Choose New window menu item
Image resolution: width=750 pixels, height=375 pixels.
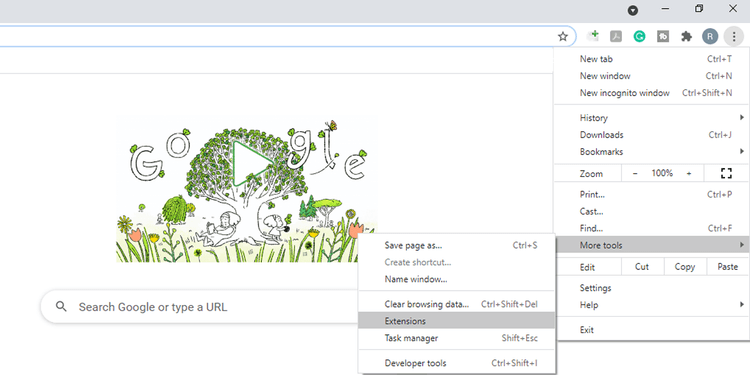652,76
